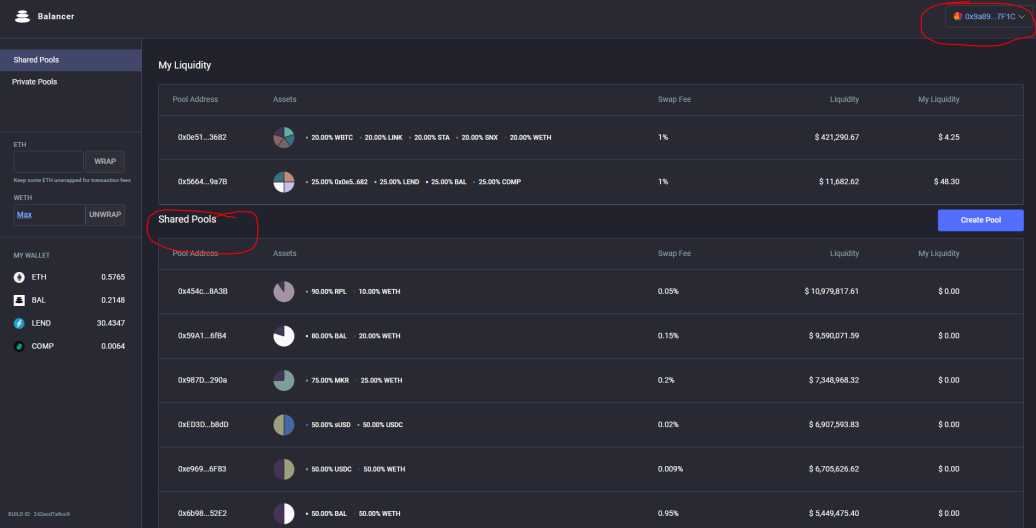Click the pie chart for pool 0x454c...8A3B
This screenshot has height=528, width=1036.
click(283, 291)
